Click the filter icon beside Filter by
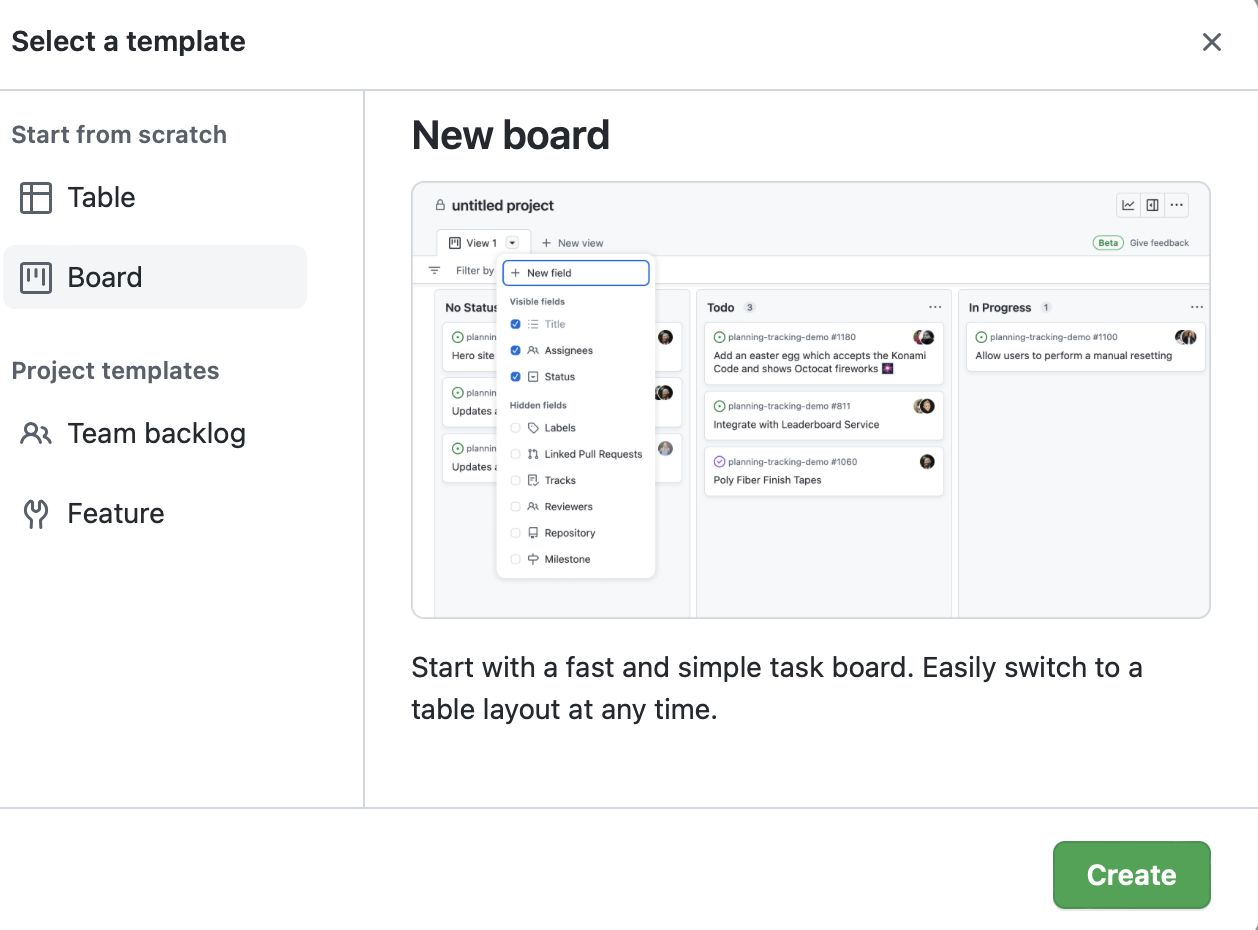Screen dimensions: 1258x930 (434, 270)
